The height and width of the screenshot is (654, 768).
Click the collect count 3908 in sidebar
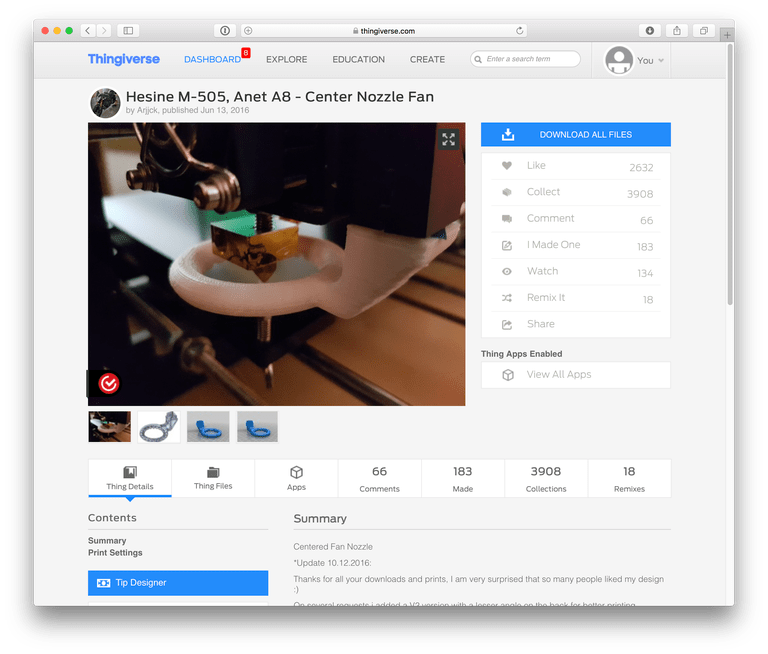(640, 194)
